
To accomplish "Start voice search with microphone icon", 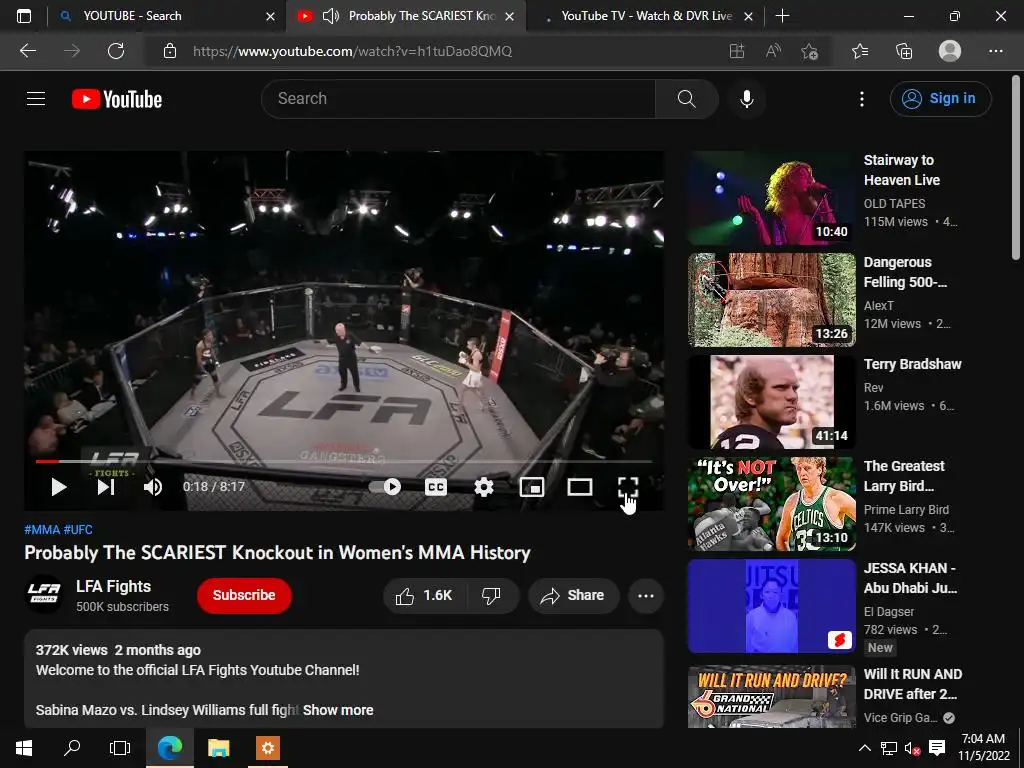I will (746, 99).
